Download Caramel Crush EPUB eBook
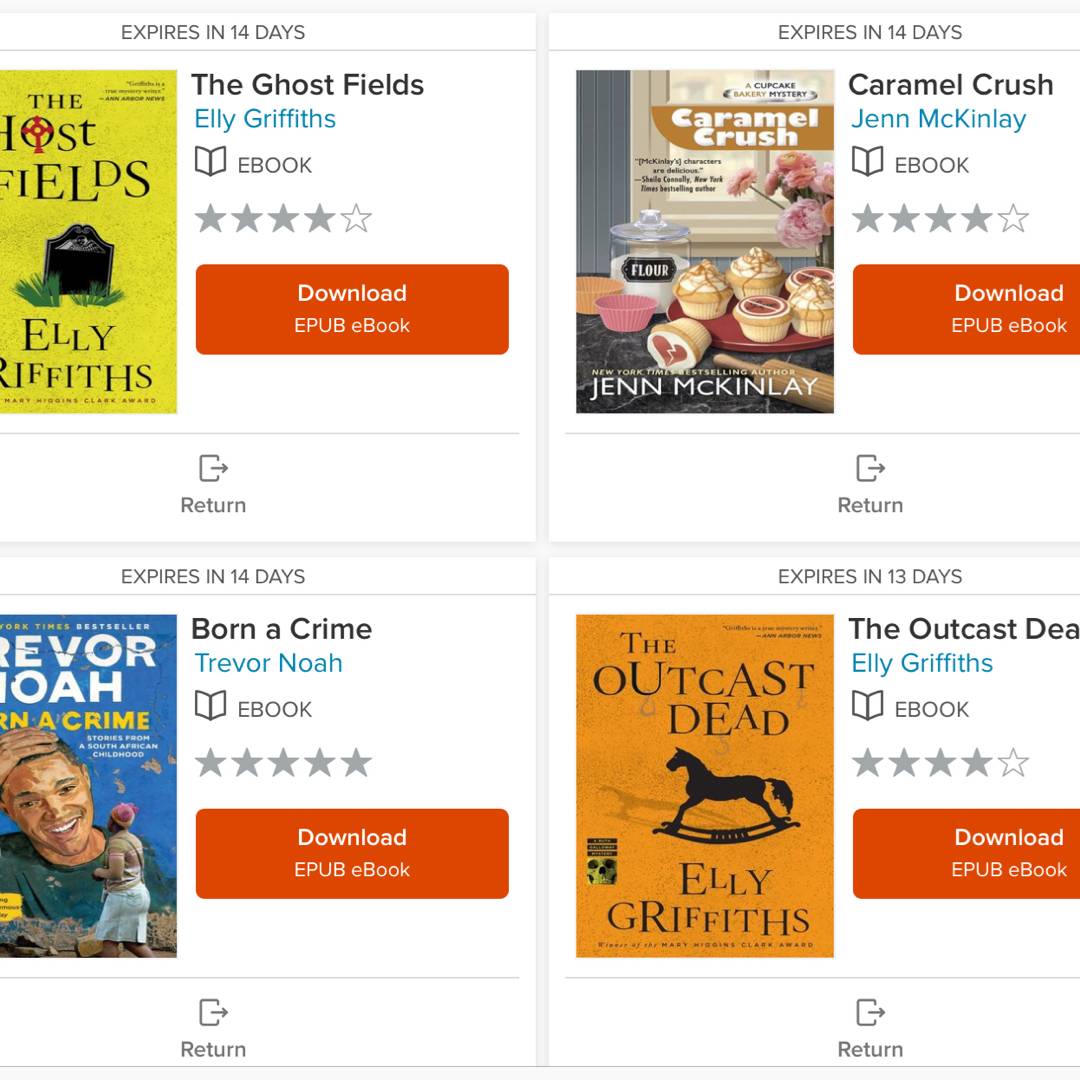The width and height of the screenshot is (1080, 1080). click(966, 309)
